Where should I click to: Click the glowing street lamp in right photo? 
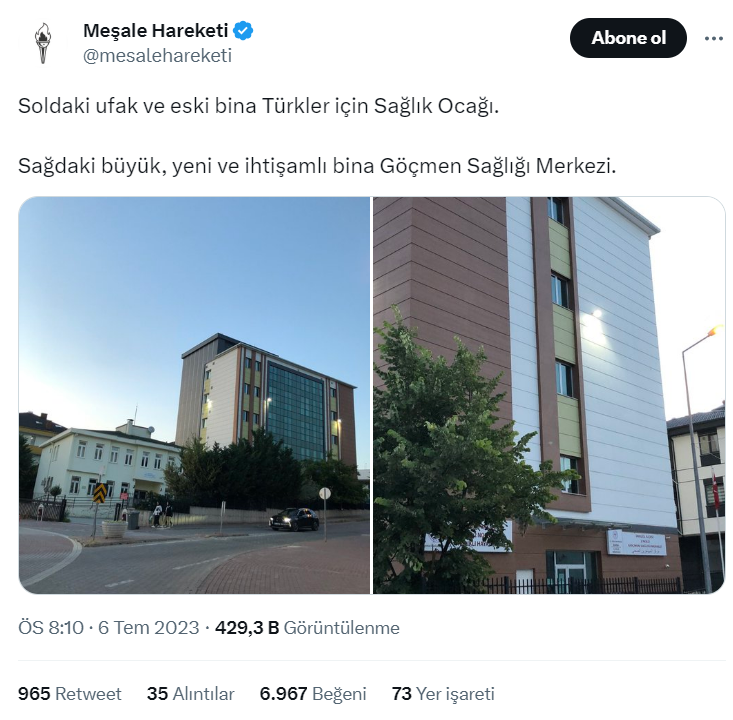[x=714, y=331]
